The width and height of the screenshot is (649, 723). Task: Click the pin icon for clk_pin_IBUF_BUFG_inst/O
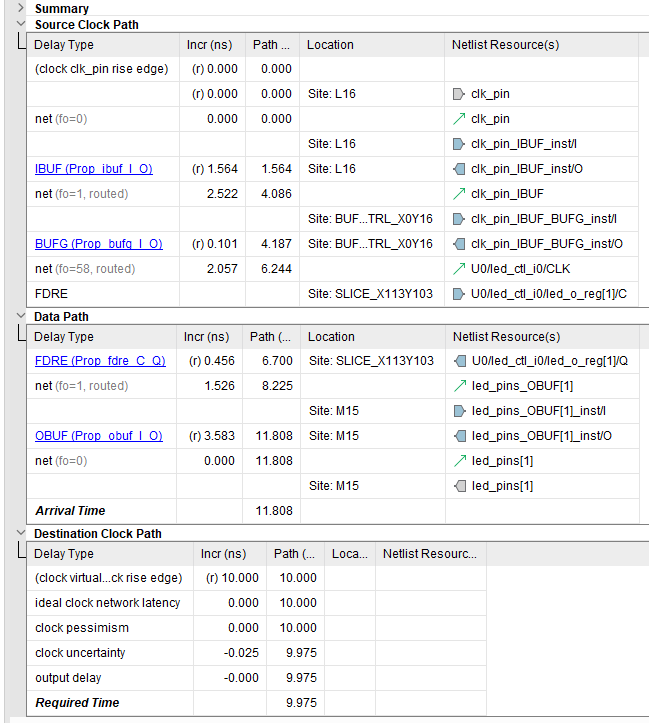(x=459, y=243)
